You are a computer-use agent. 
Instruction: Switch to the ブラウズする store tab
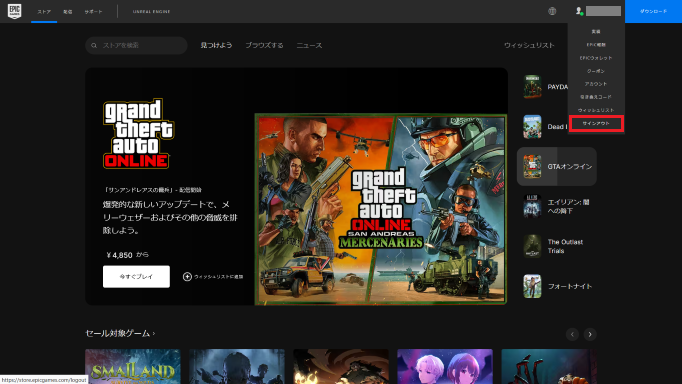264,45
